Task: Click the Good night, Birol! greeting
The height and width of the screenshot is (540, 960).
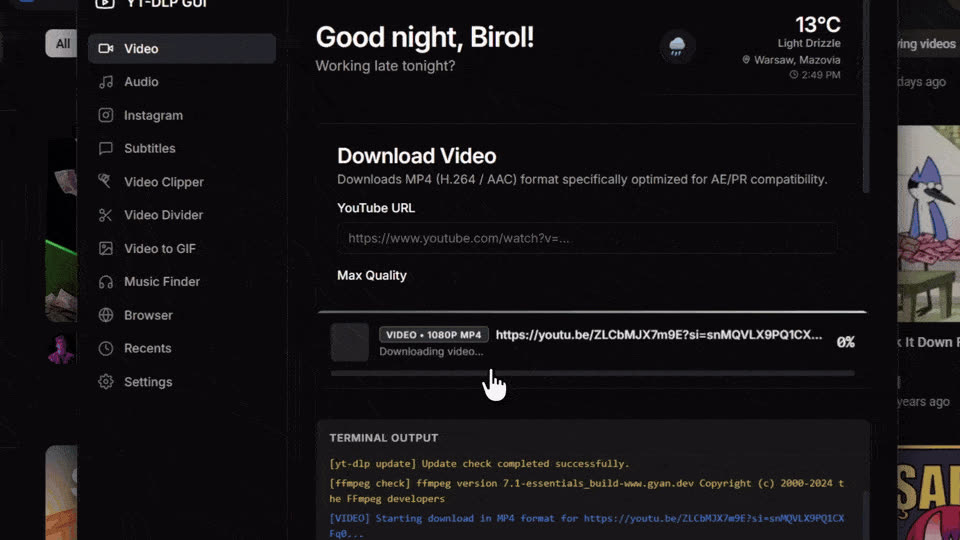Action: [x=424, y=37]
